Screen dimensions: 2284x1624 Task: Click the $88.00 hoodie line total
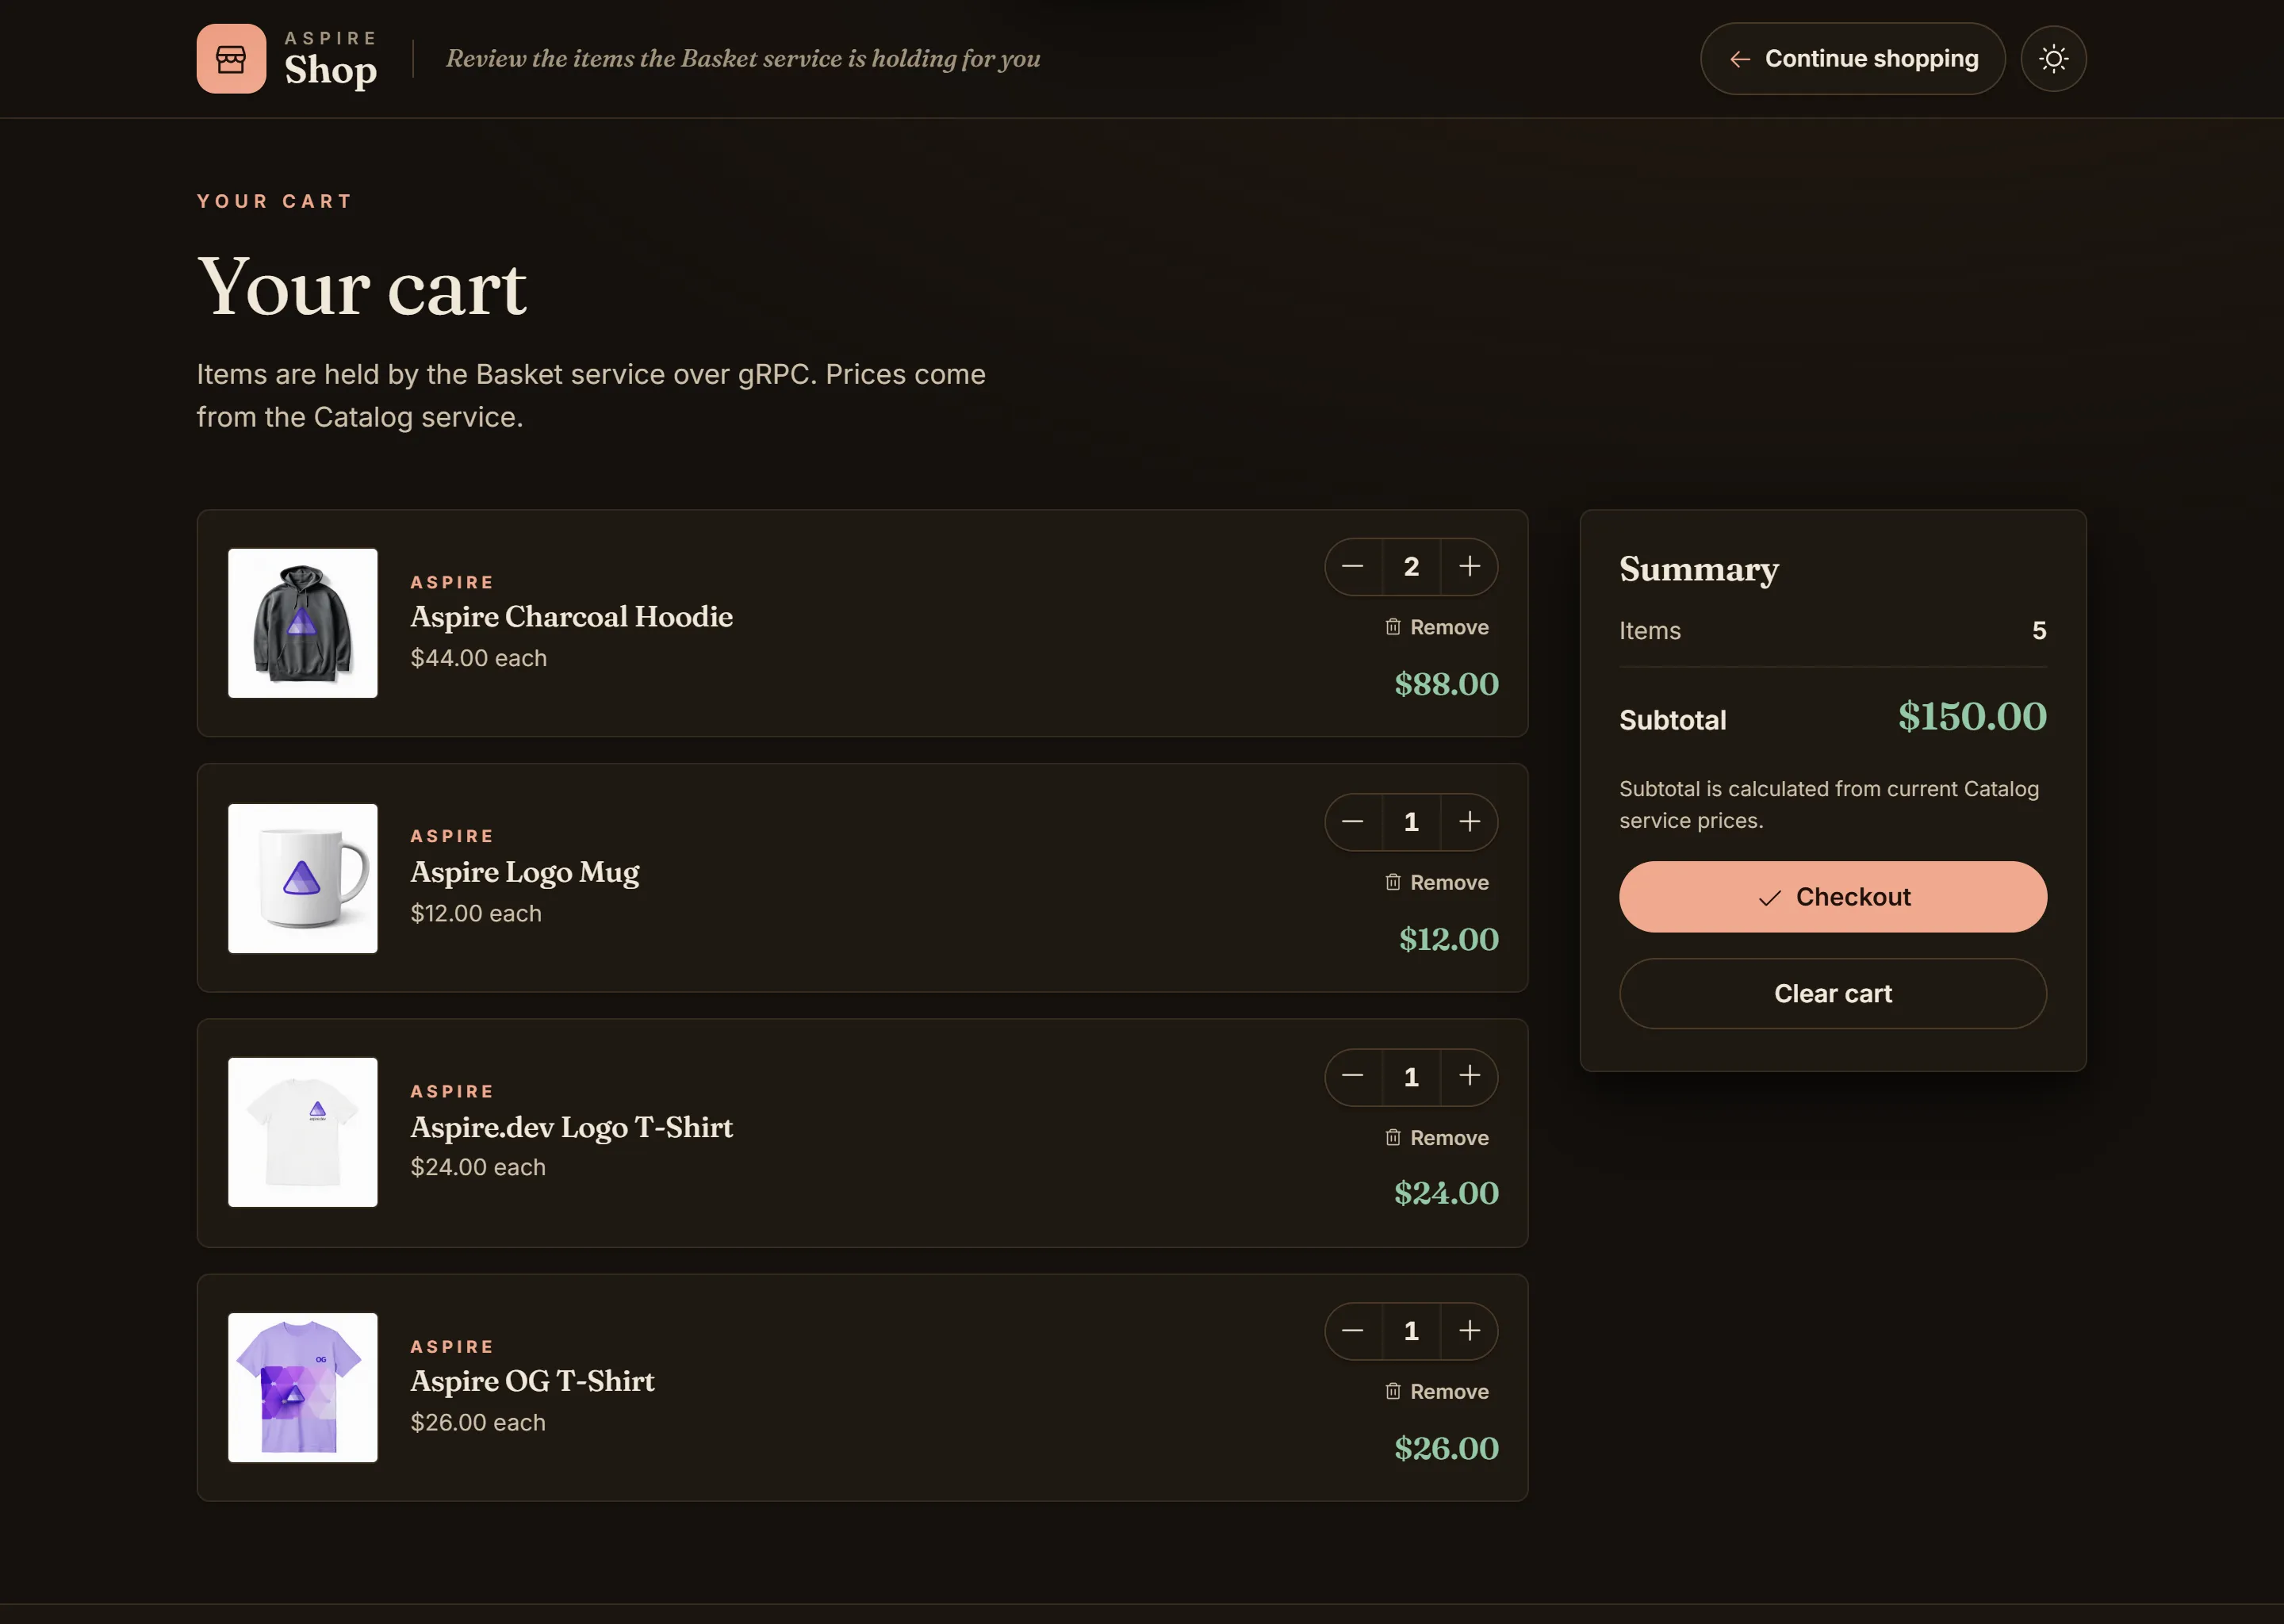pos(1446,684)
